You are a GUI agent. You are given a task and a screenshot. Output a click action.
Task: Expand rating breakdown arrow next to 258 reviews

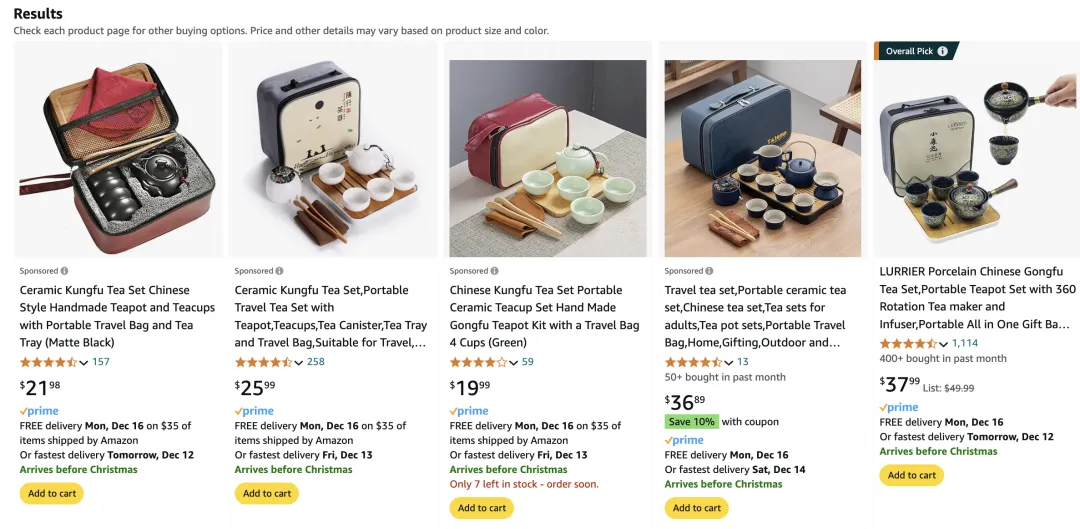[299, 363]
